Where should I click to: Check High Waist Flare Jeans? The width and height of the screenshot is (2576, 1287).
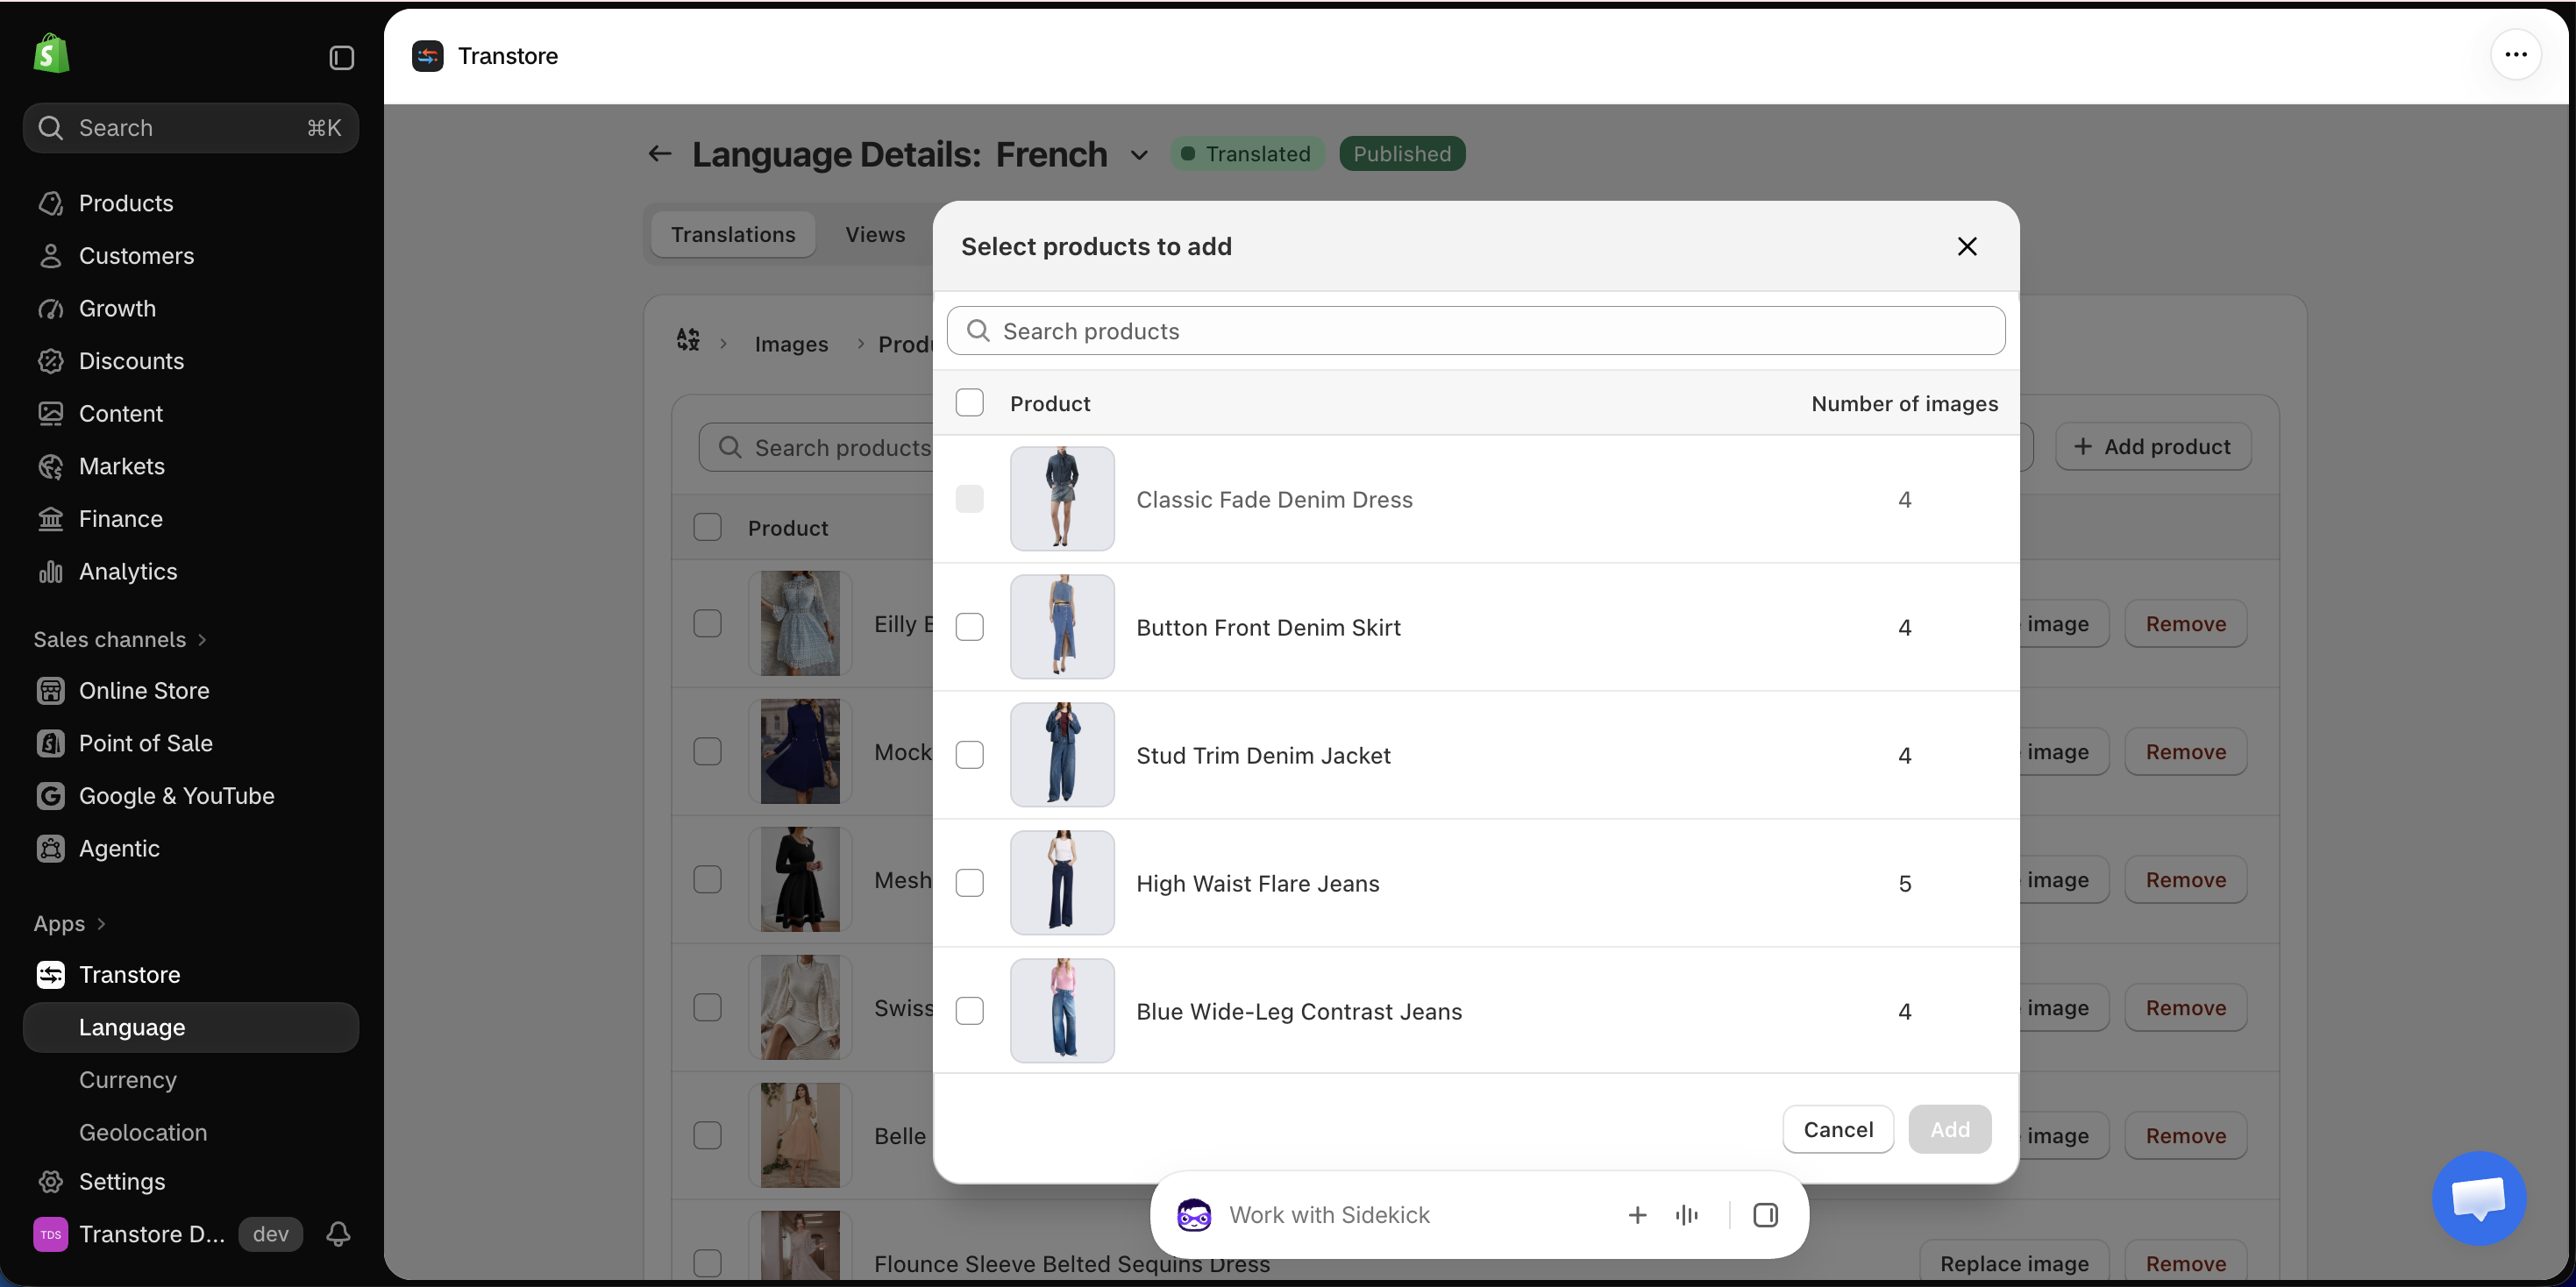pyautogui.click(x=969, y=883)
